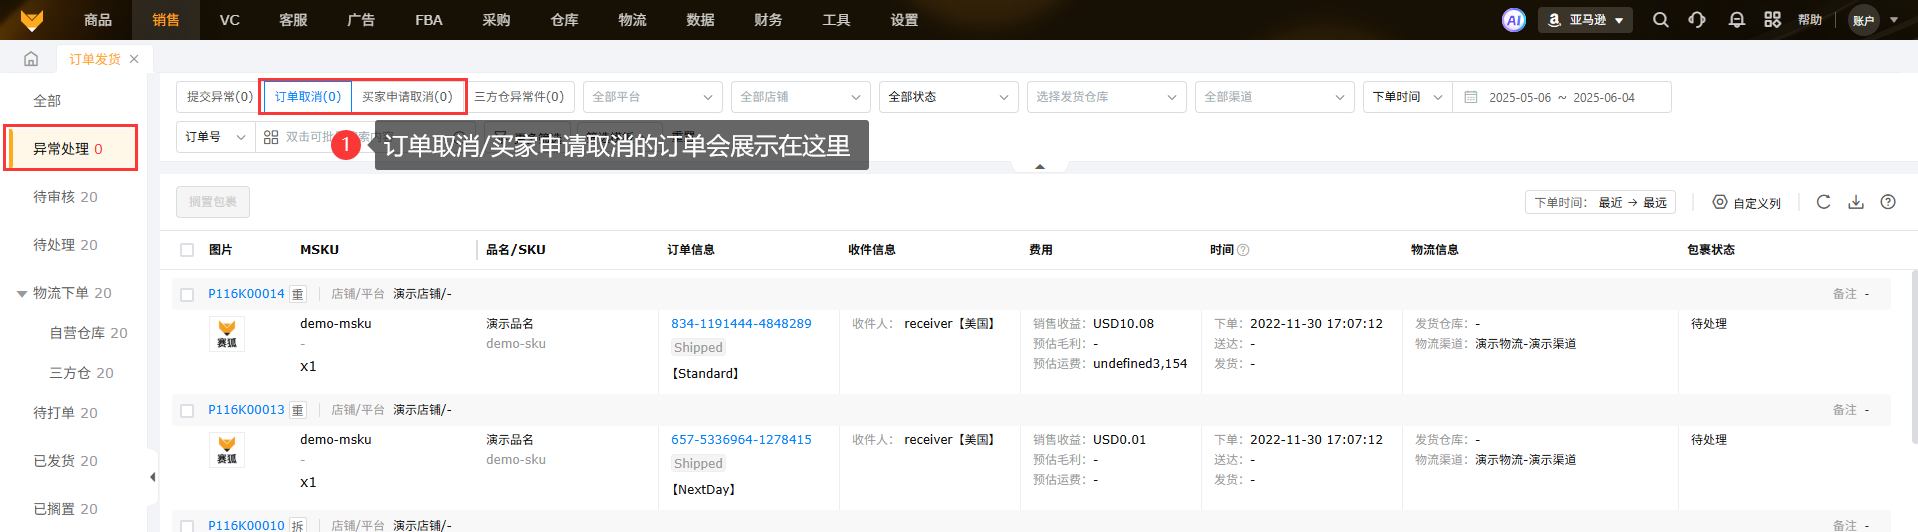
Task: Open the notifications bell icon
Action: 1737,20
